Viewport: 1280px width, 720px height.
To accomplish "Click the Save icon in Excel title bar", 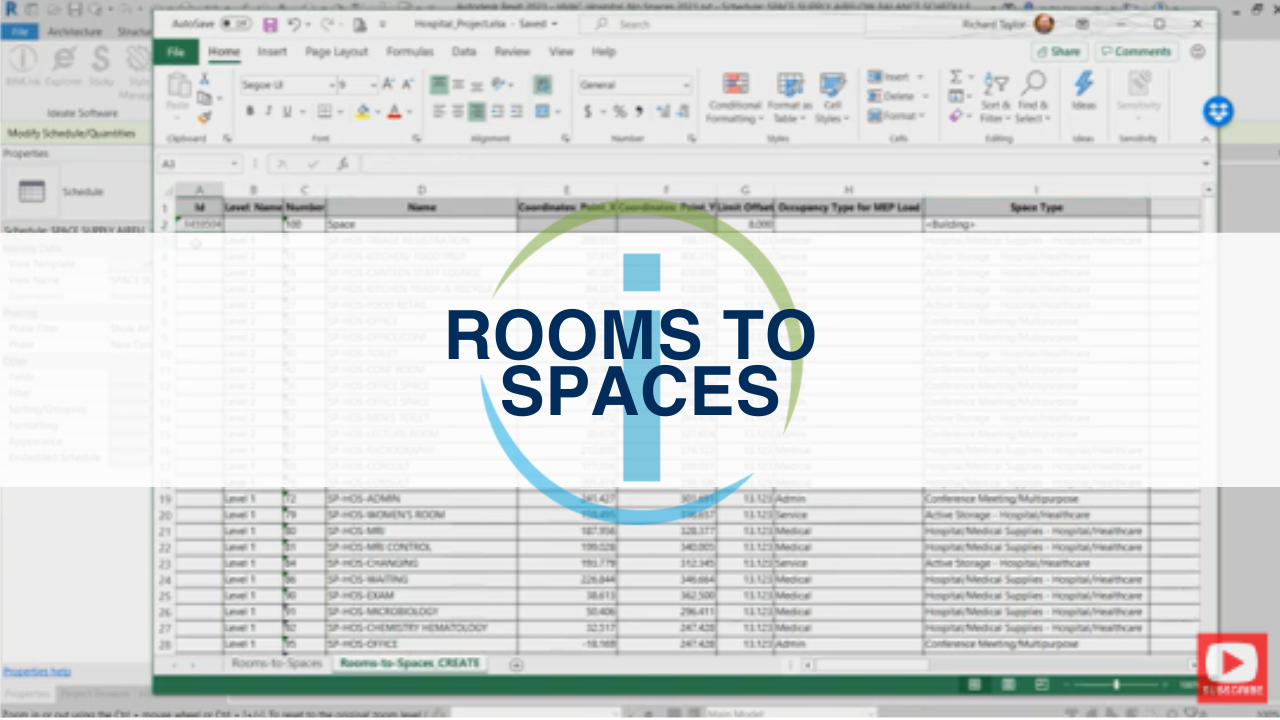I will coord(270,24).
